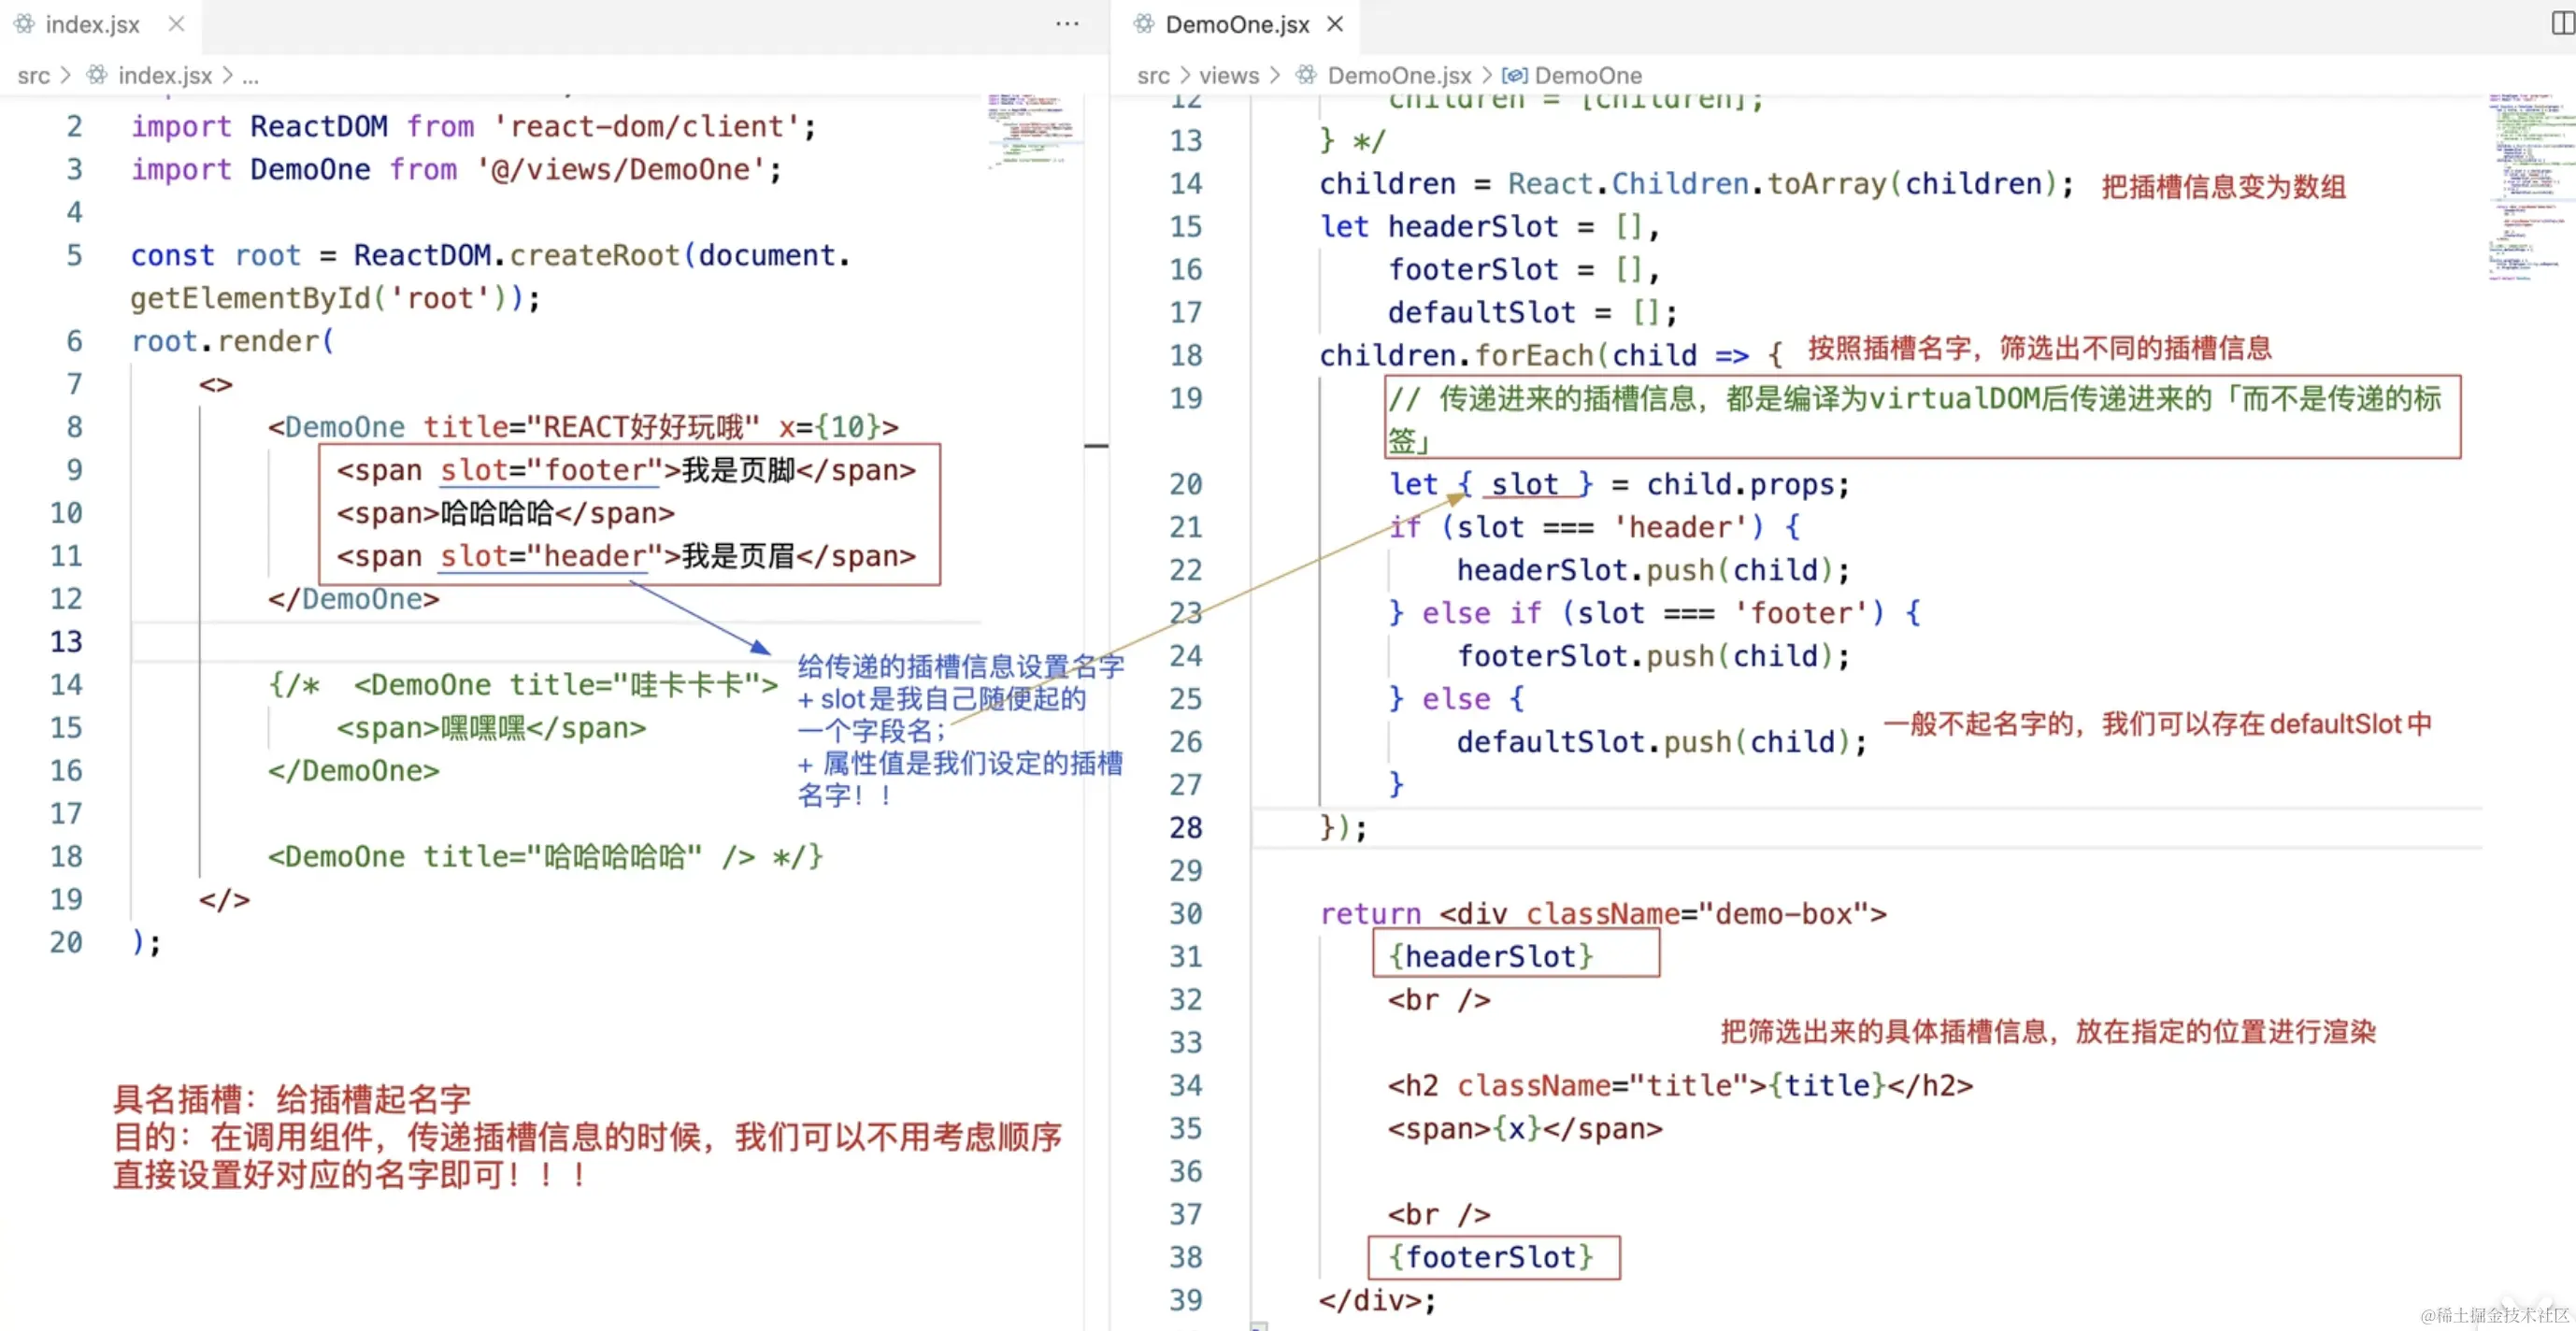Click the DemoOne symbol icon in breadcrumb
This screenshot has height=1331, width=2576.
[1514, 75]
